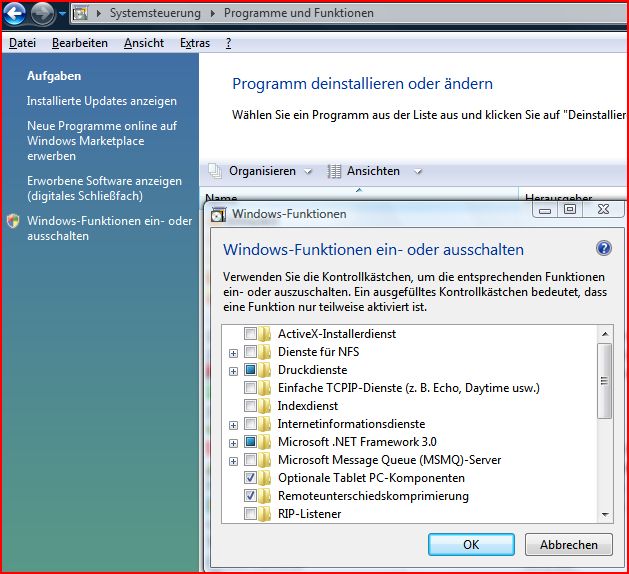Select Programme und Funktionen breadcrumb
Screen dimensions: 629x574
[x=298, y=13]
